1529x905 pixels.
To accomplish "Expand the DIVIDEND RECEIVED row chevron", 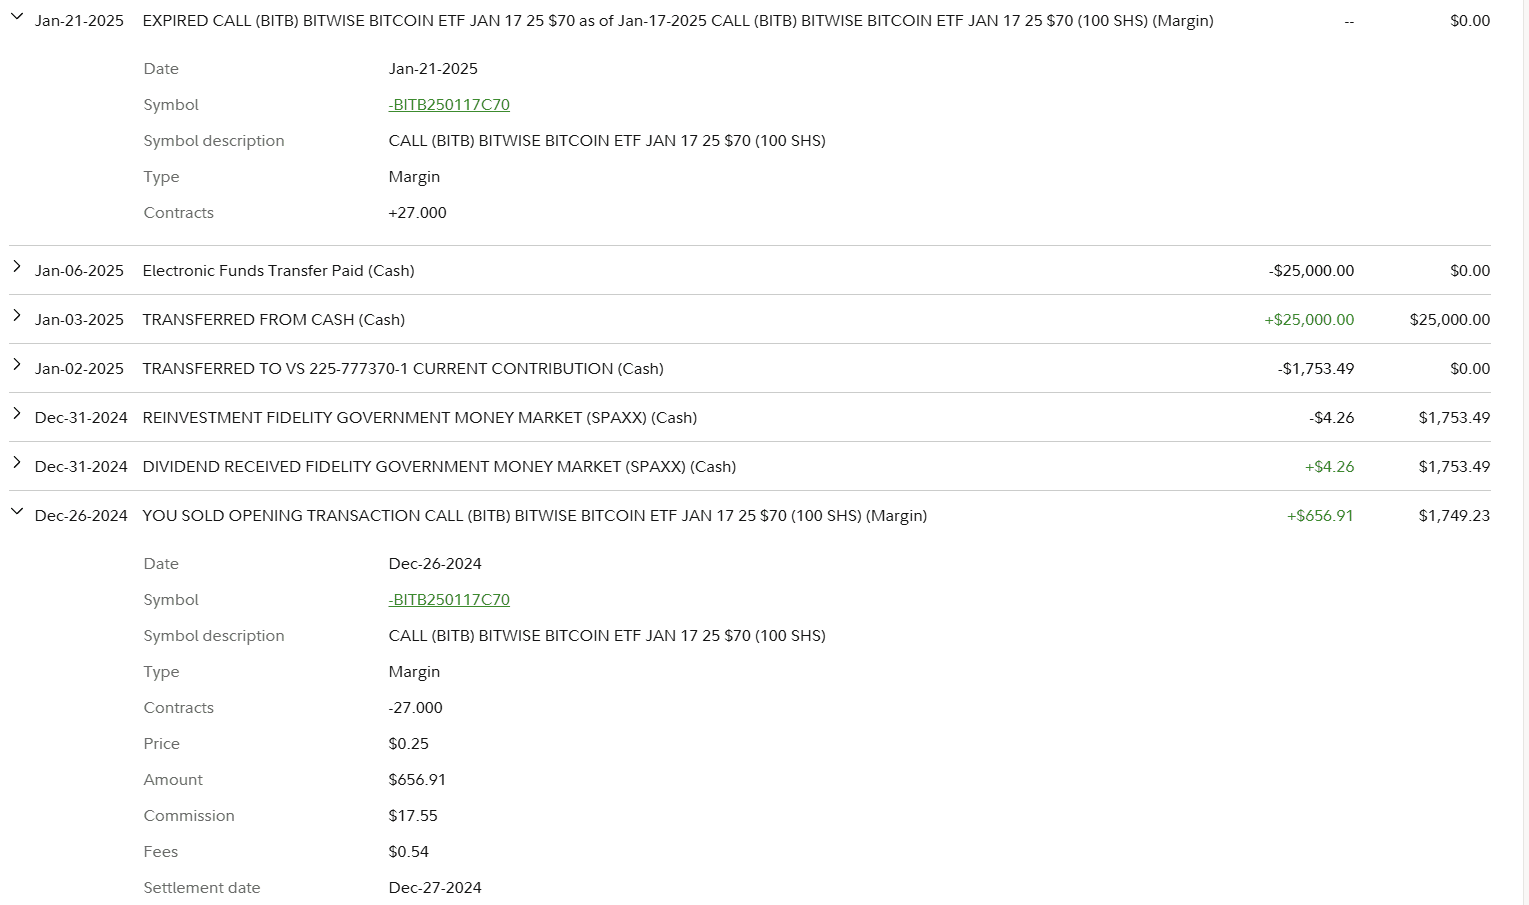I will [x=17, y=463].
